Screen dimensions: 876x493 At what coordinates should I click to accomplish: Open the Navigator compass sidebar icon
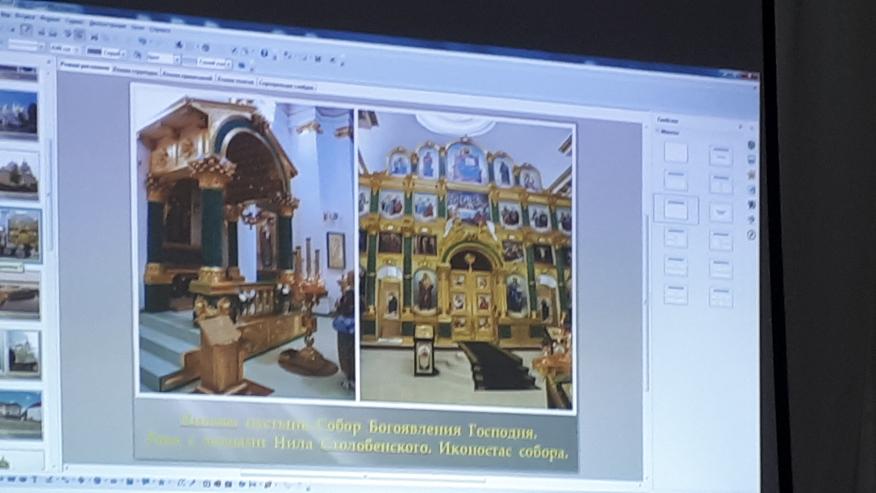pyautogui.click(x=751, y=235)
